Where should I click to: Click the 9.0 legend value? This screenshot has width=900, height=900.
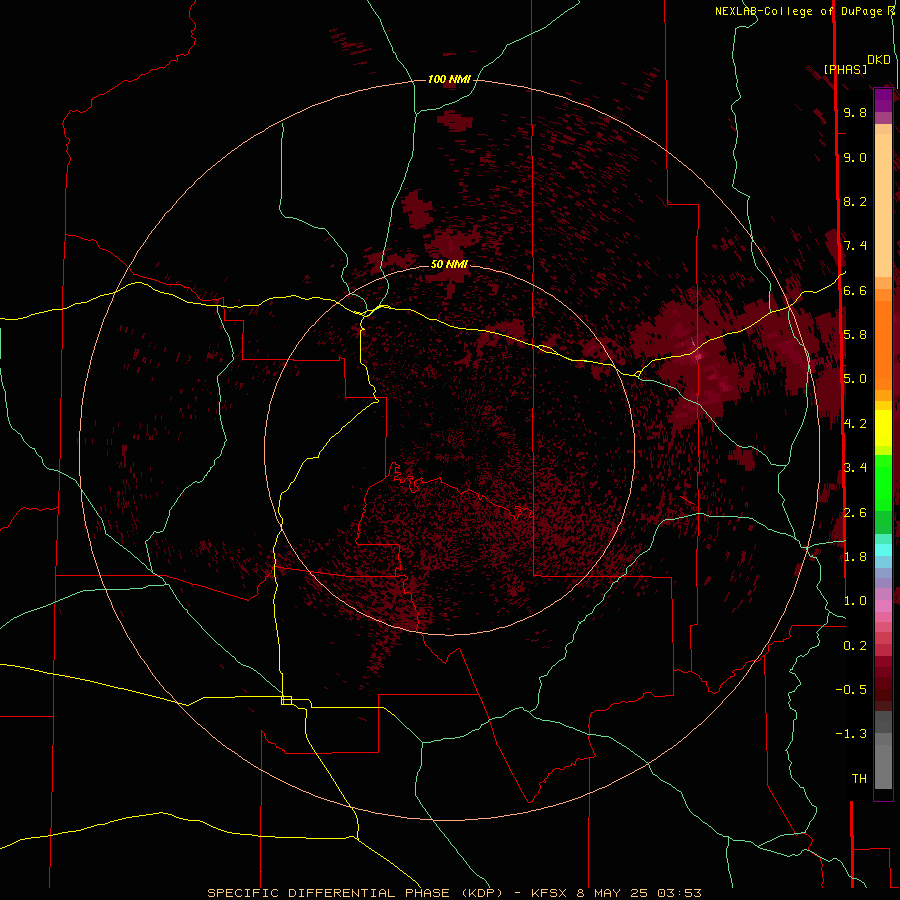(x=855, y=157)
